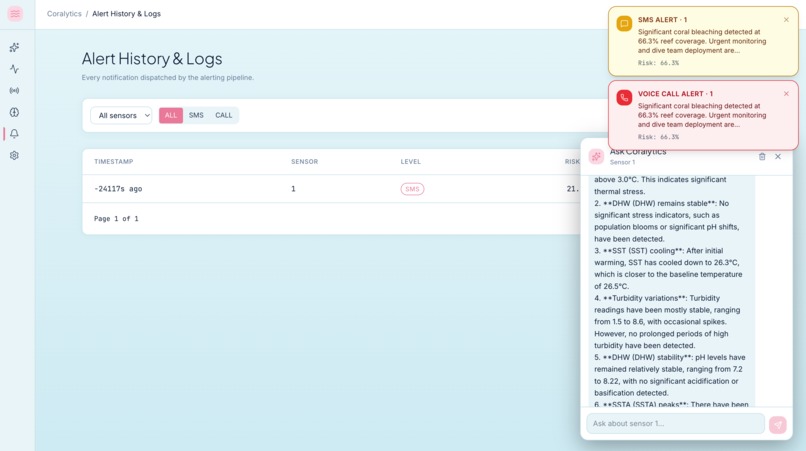Open the settings gear sidebar icon
The width and height of the screenshot is (806, 451).
click(x=14, y=155)
